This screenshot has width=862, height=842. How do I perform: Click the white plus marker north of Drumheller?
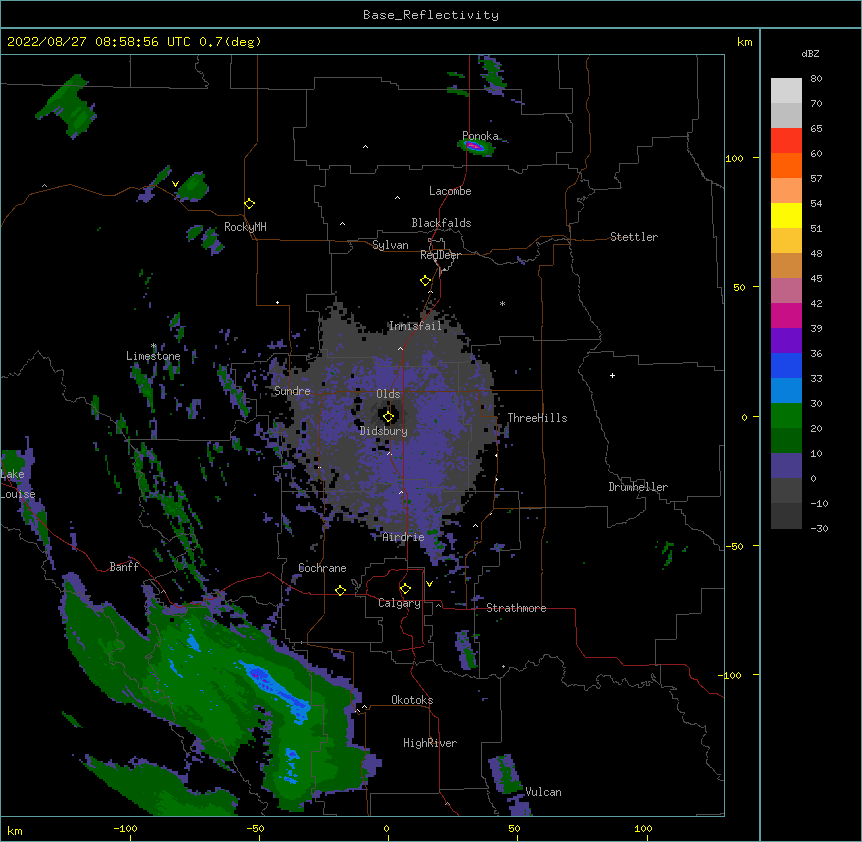coord(612,375)
